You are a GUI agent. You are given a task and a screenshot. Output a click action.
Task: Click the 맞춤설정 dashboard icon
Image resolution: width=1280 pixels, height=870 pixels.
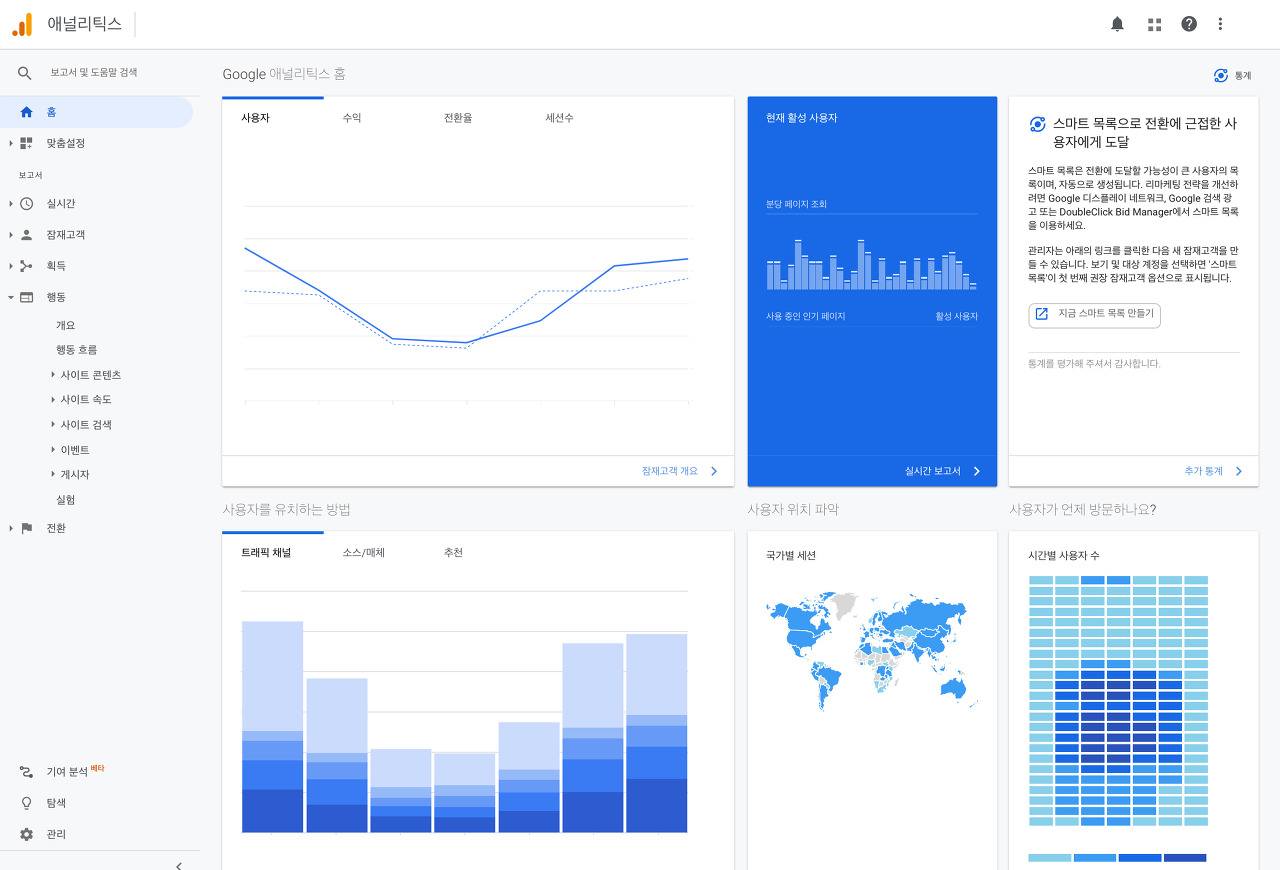26,143
